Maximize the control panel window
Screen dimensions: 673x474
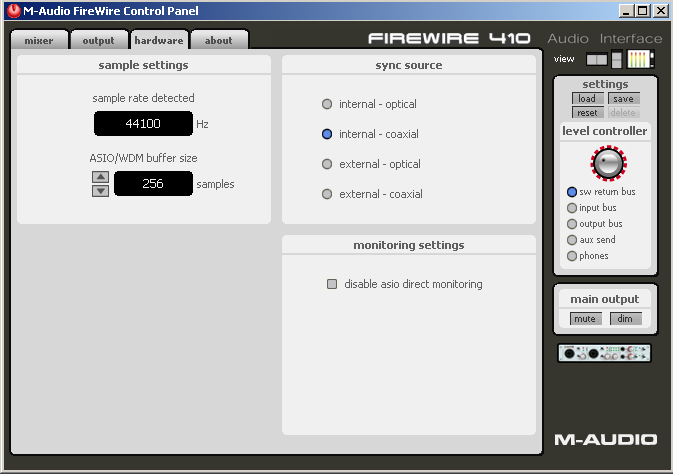click(x=643, y=11)
